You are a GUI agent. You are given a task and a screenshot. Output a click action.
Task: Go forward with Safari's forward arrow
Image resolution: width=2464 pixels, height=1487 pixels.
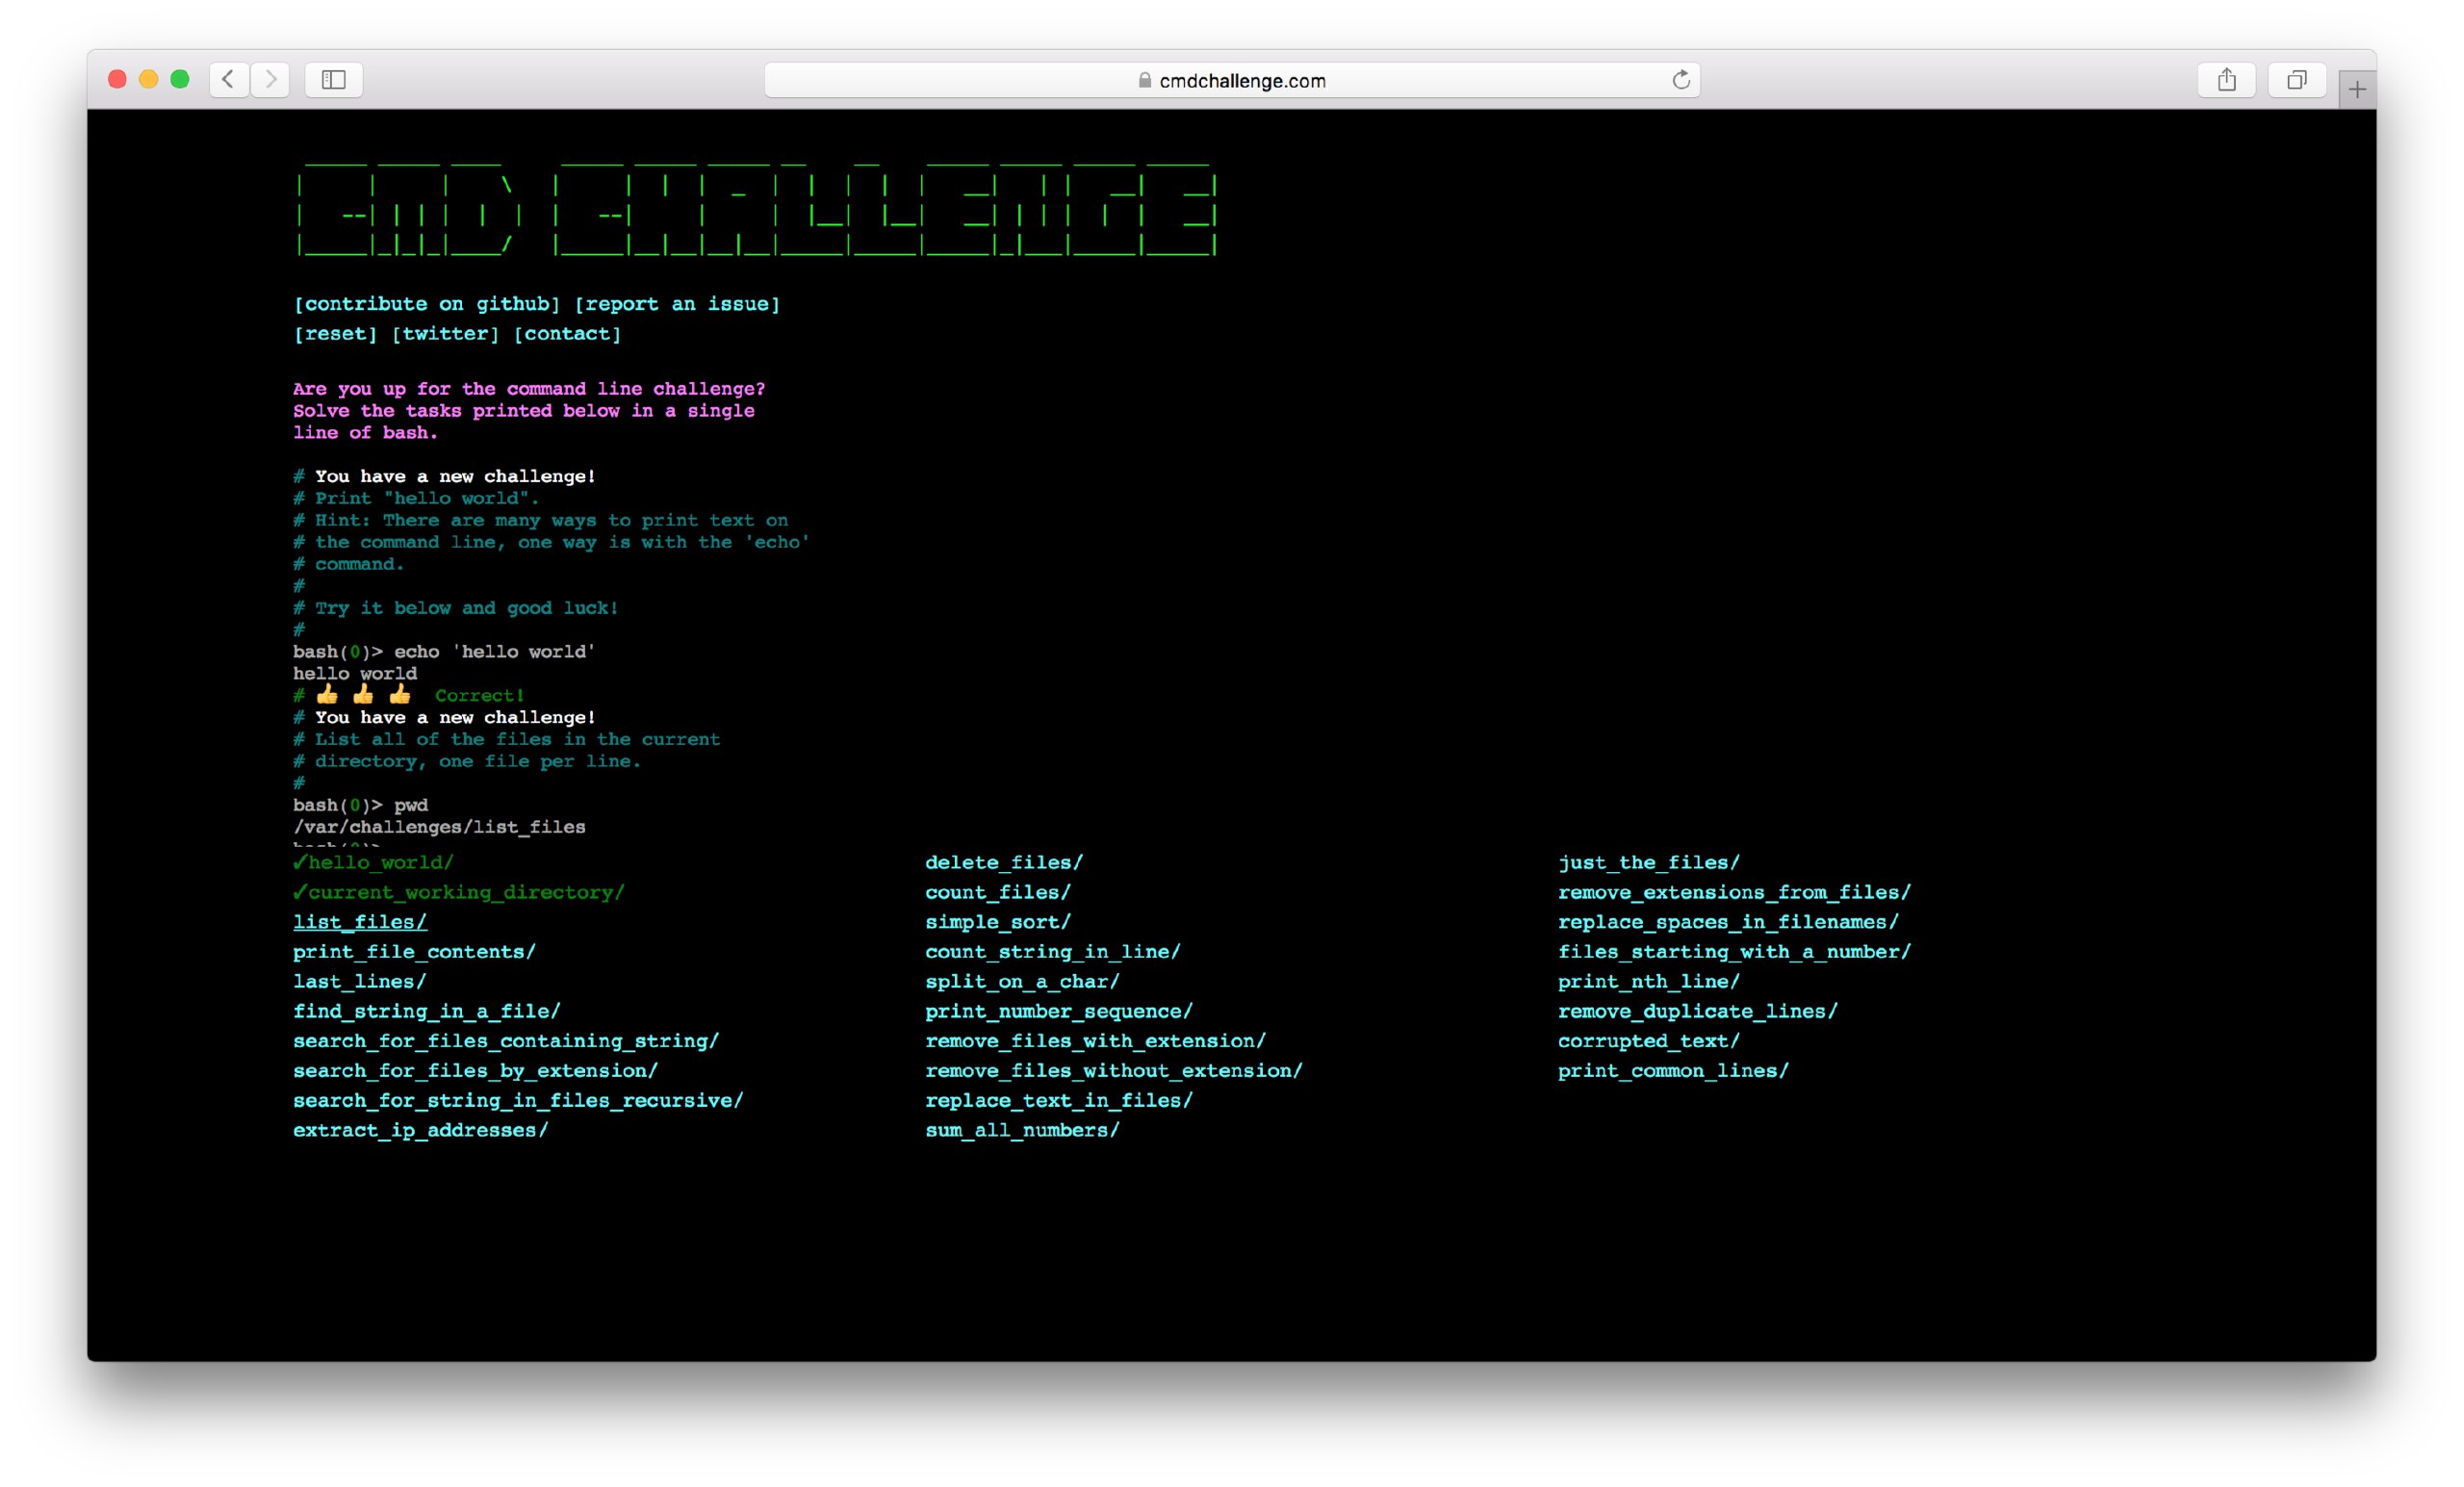tap(270, 79)
